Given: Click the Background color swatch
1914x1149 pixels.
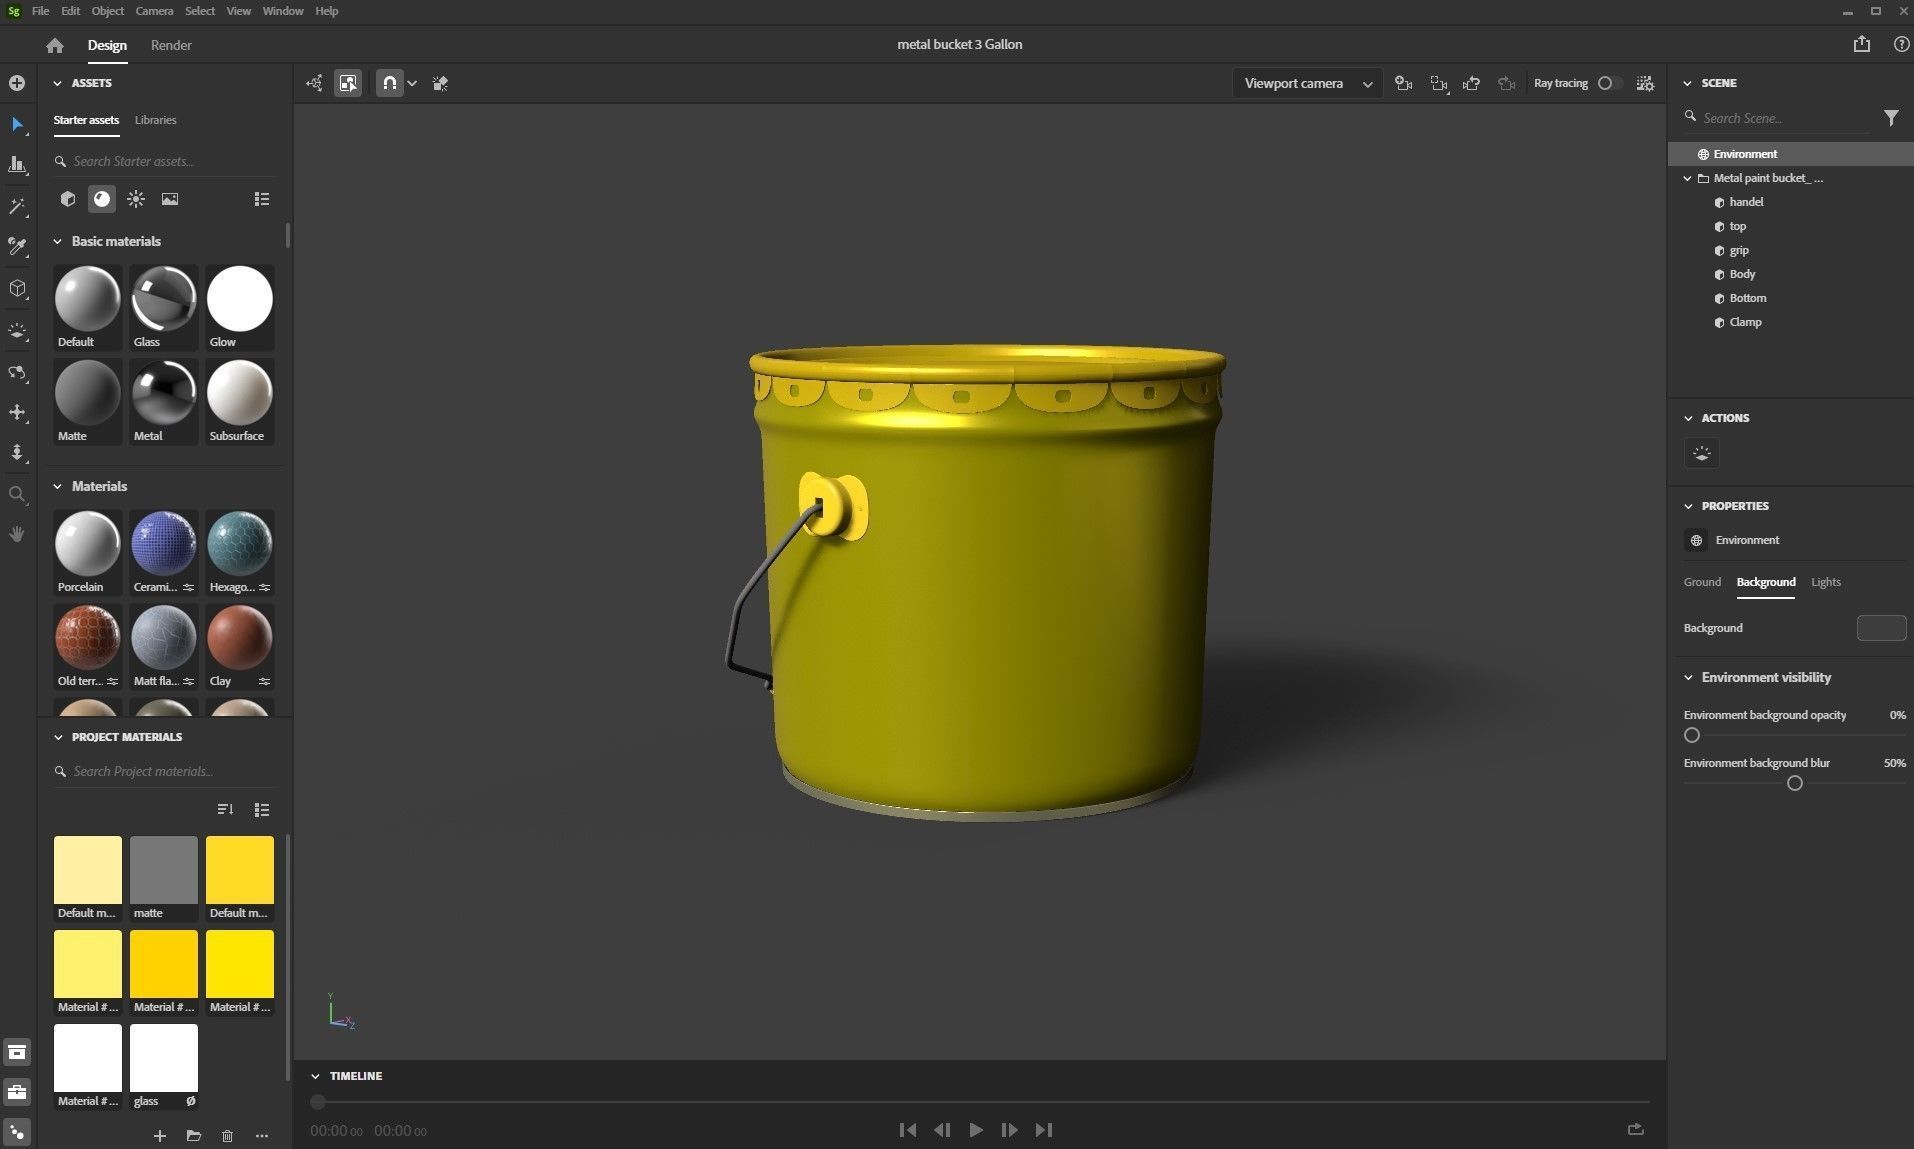Looking at the screenshot, I should [x=1881, y=628].
